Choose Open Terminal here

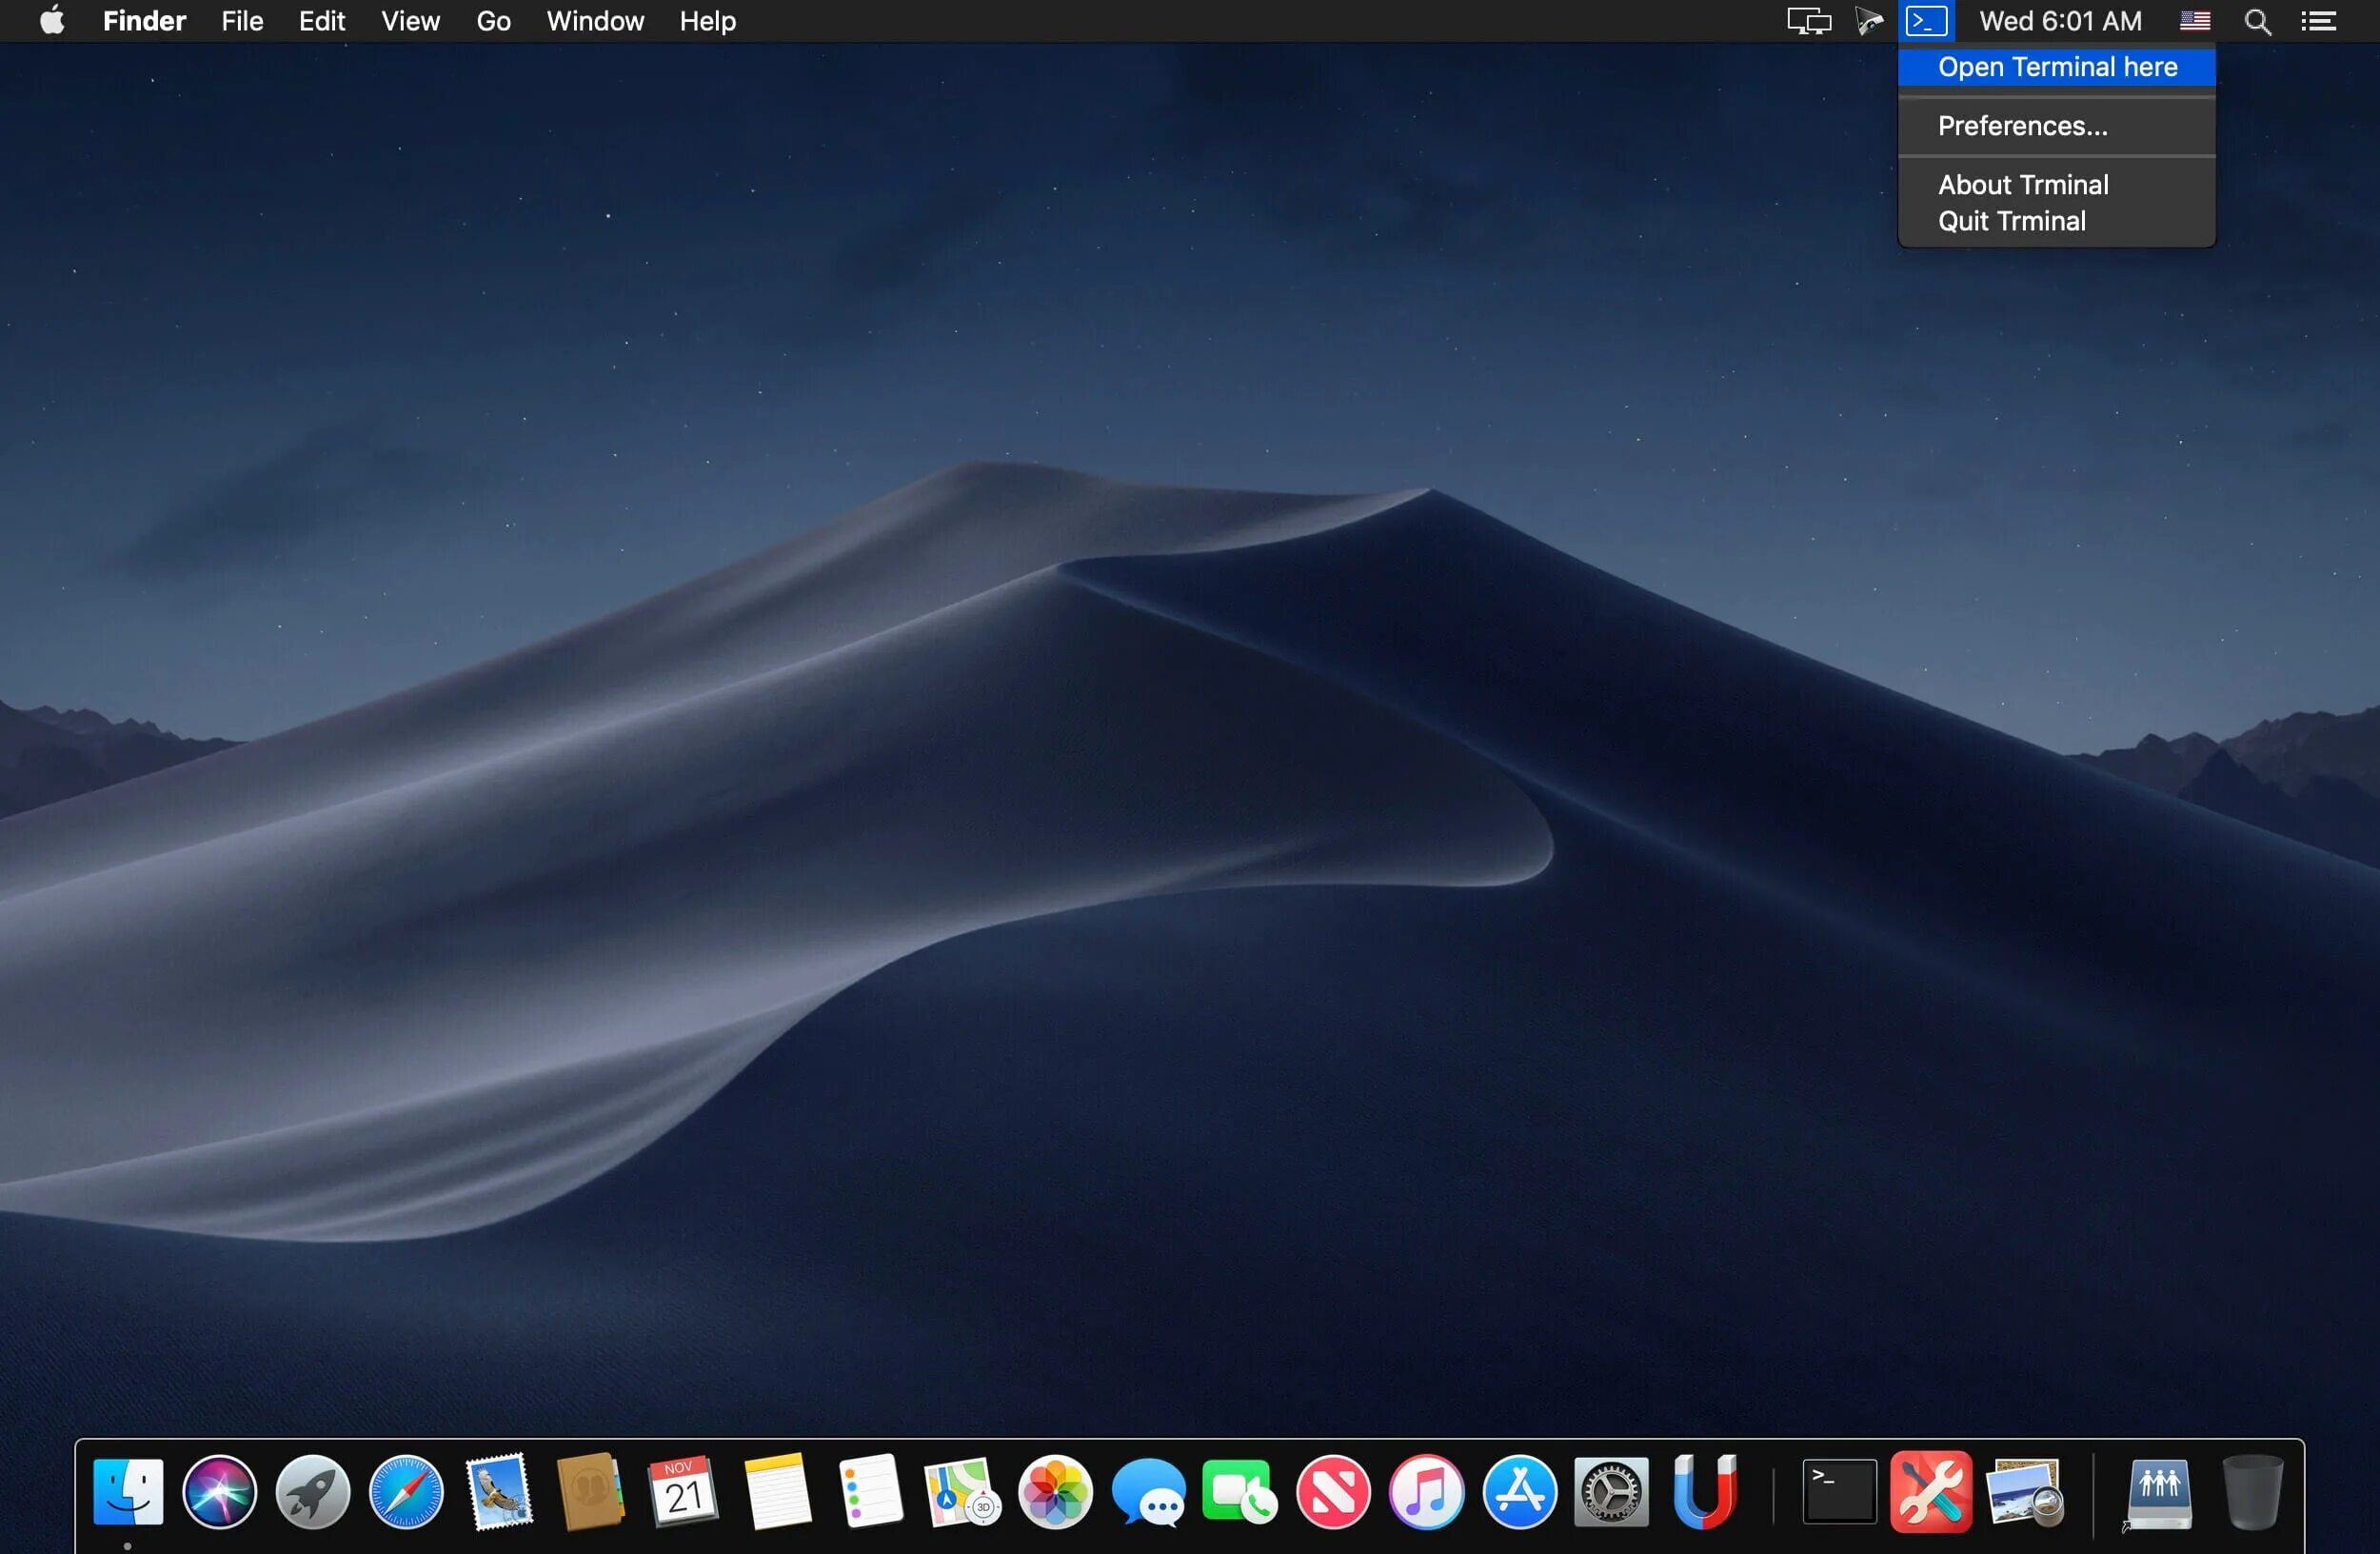click(x=2056, y=67)
